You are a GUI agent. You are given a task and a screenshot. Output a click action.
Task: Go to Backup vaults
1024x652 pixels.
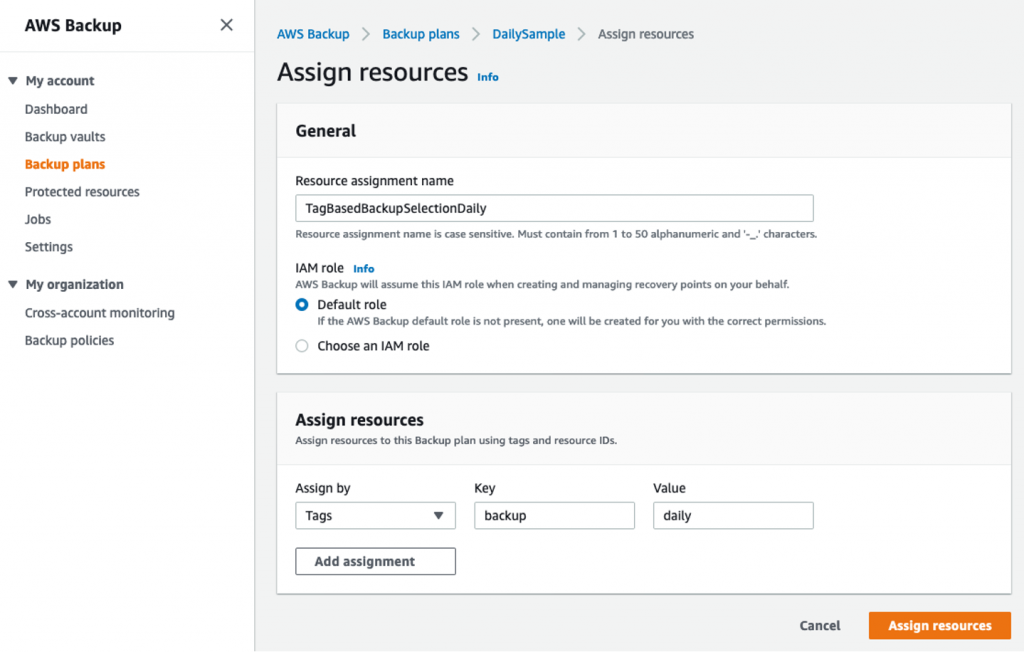click(65, 137)
